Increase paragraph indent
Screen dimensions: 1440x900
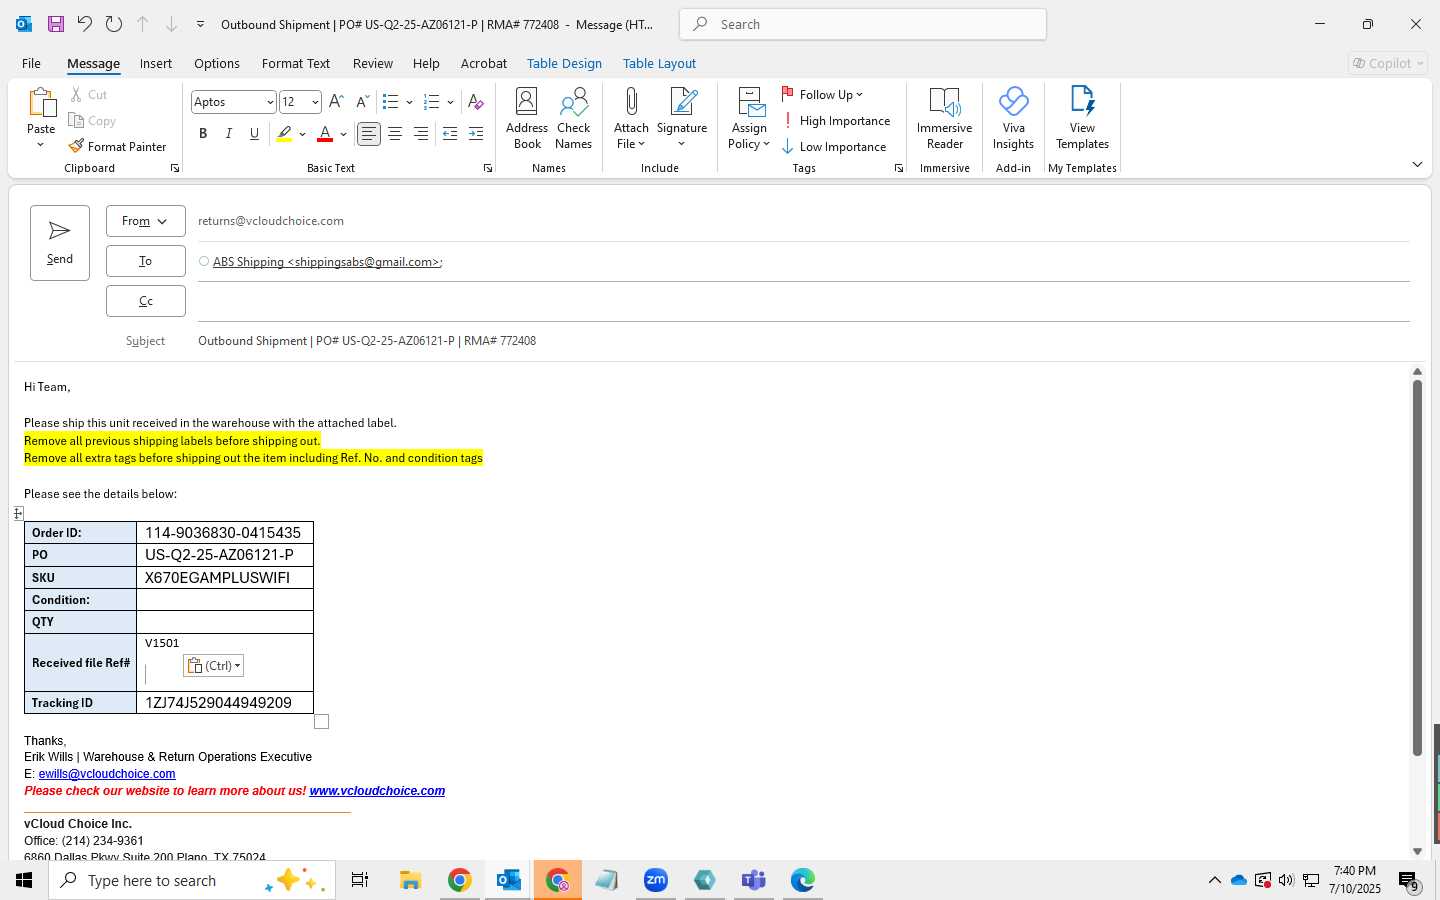coord(476,134)
